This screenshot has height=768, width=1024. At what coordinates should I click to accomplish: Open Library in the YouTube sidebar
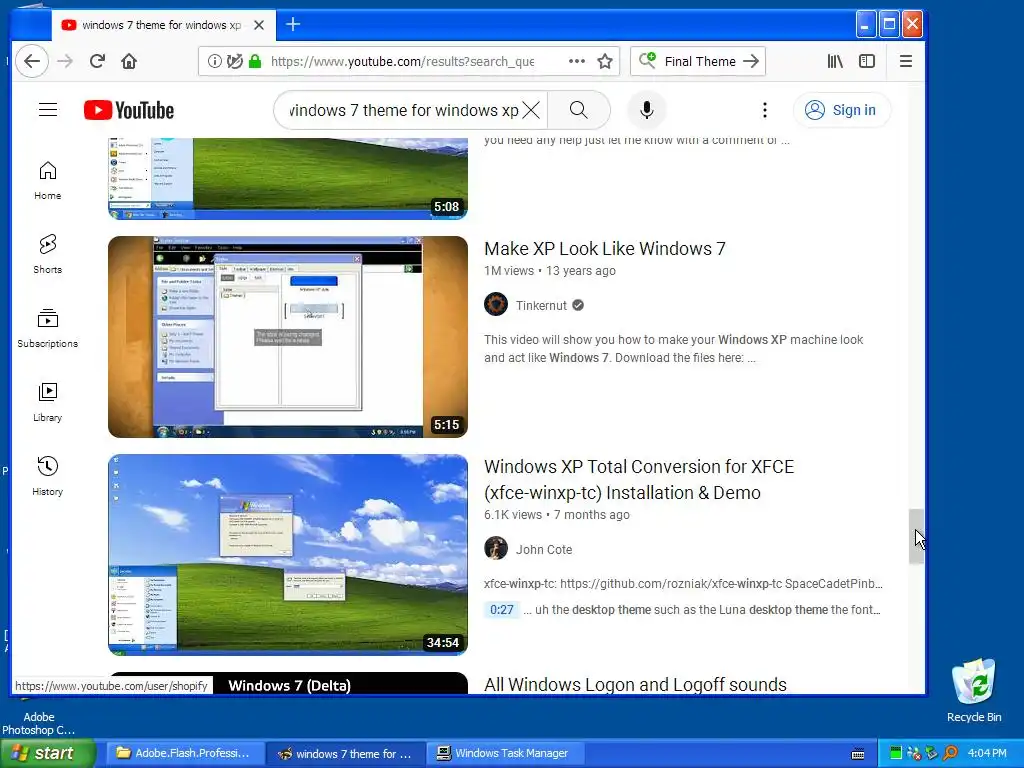48,402
